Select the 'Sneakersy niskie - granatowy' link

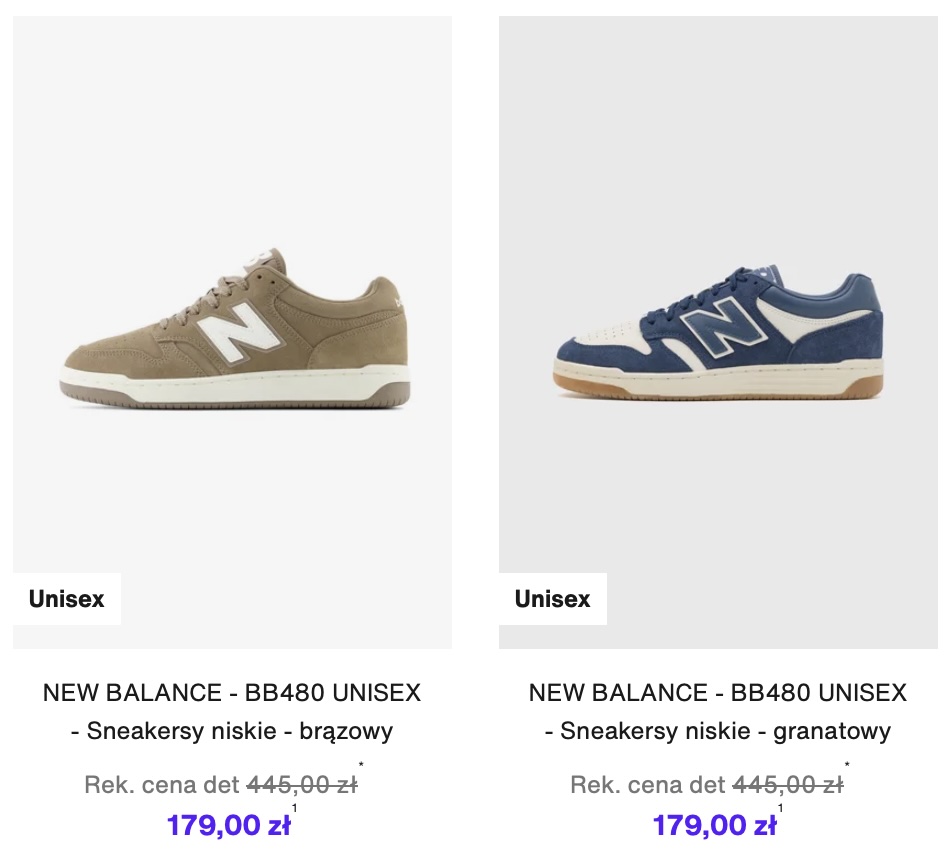pos(718,731)
